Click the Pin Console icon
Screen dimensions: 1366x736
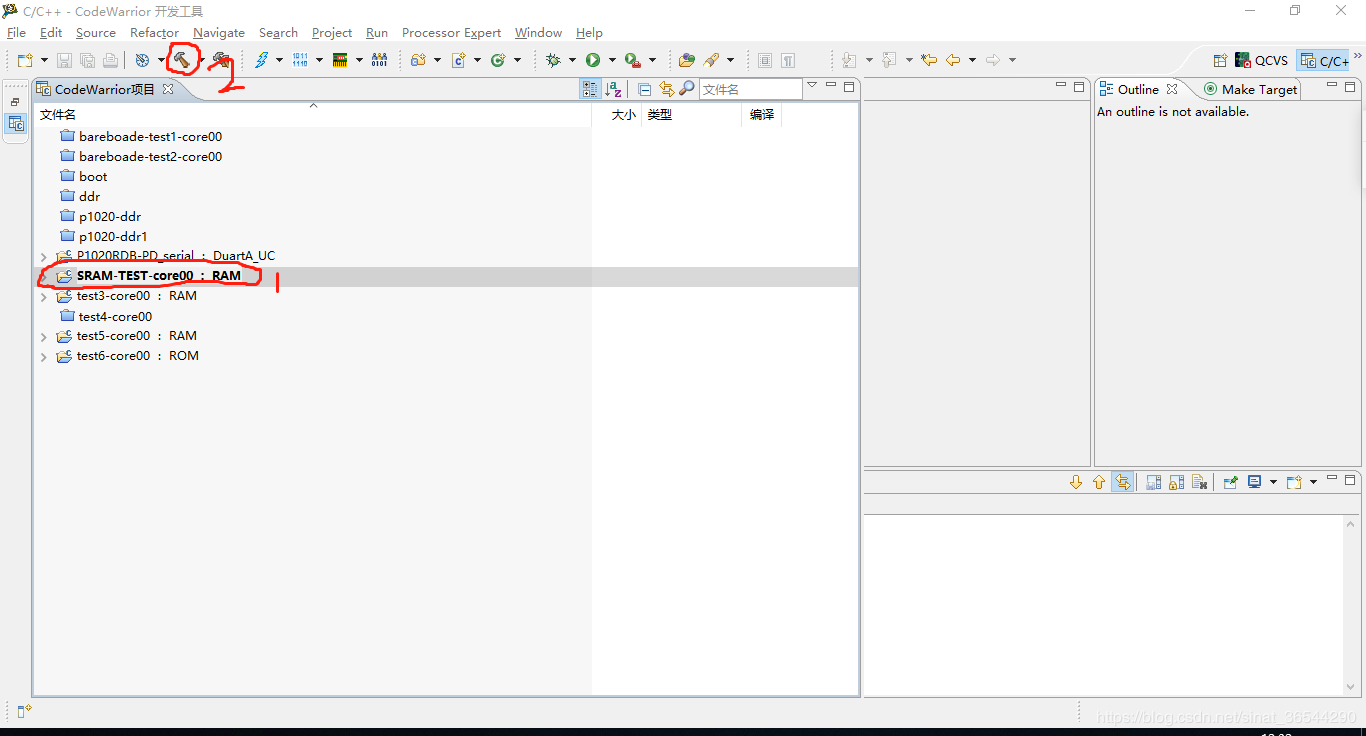tap(1231, 482)
